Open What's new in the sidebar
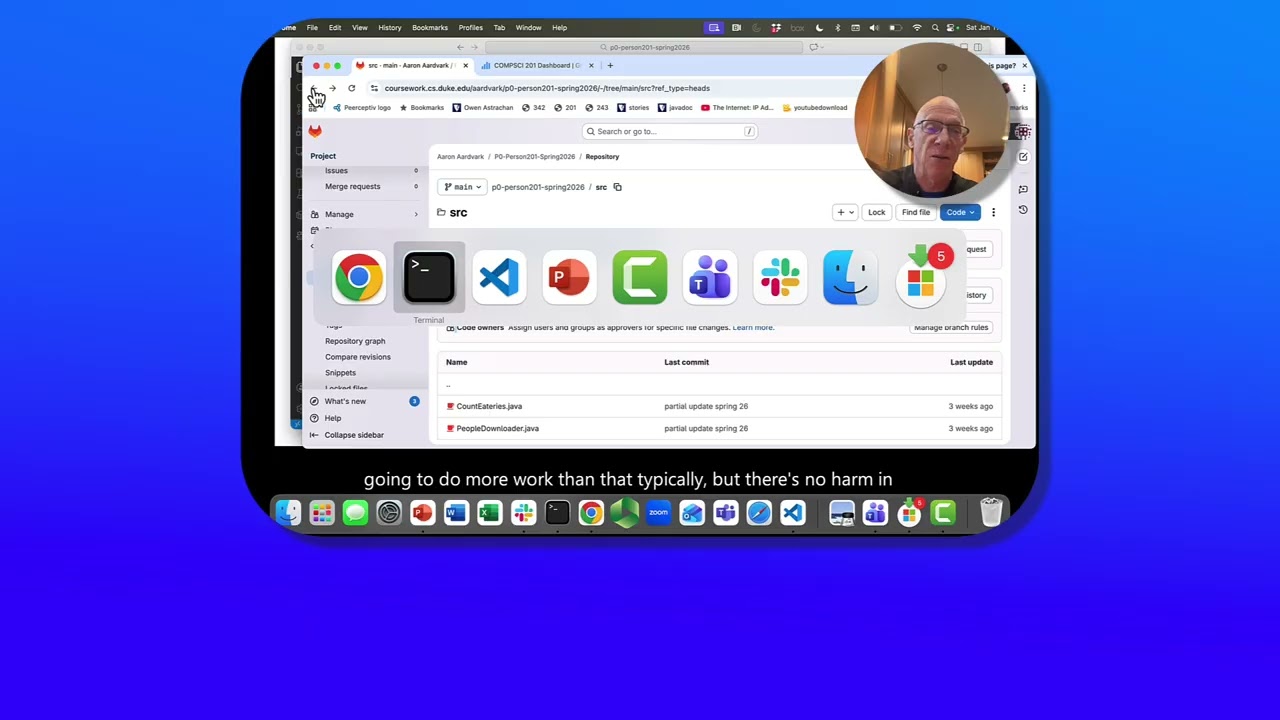 click(x=345, y=401)
